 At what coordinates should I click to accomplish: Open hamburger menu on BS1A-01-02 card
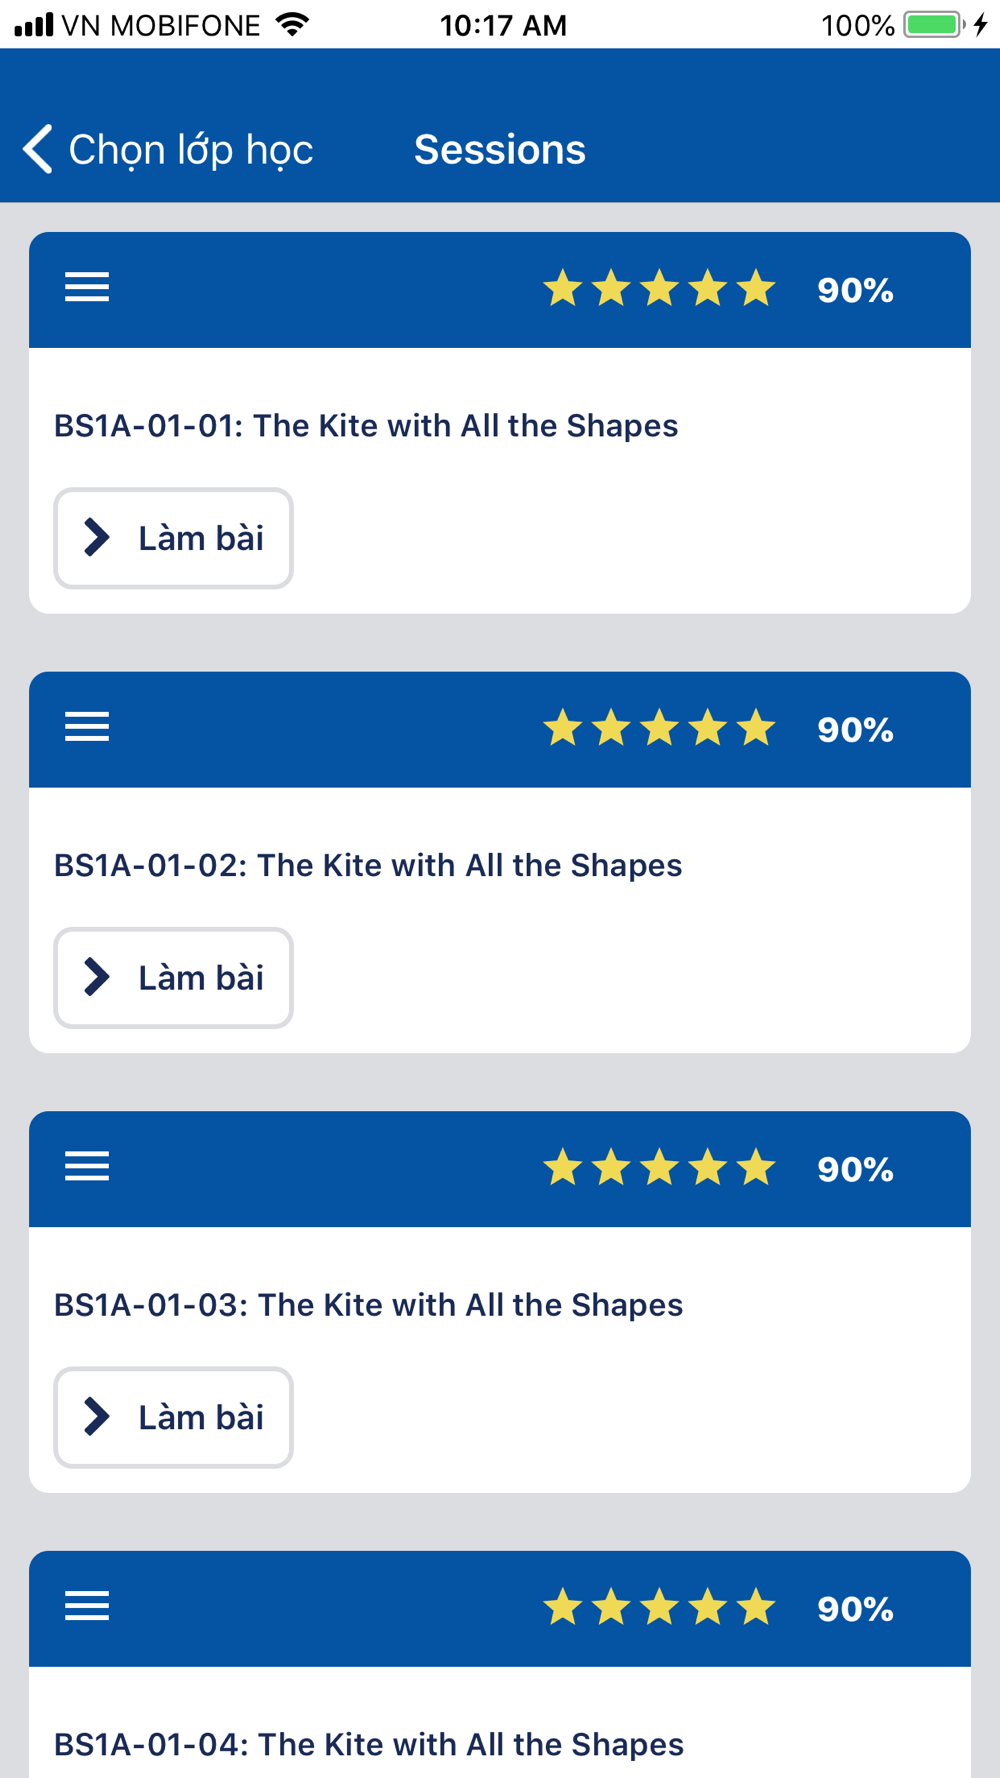coord(87,727)
